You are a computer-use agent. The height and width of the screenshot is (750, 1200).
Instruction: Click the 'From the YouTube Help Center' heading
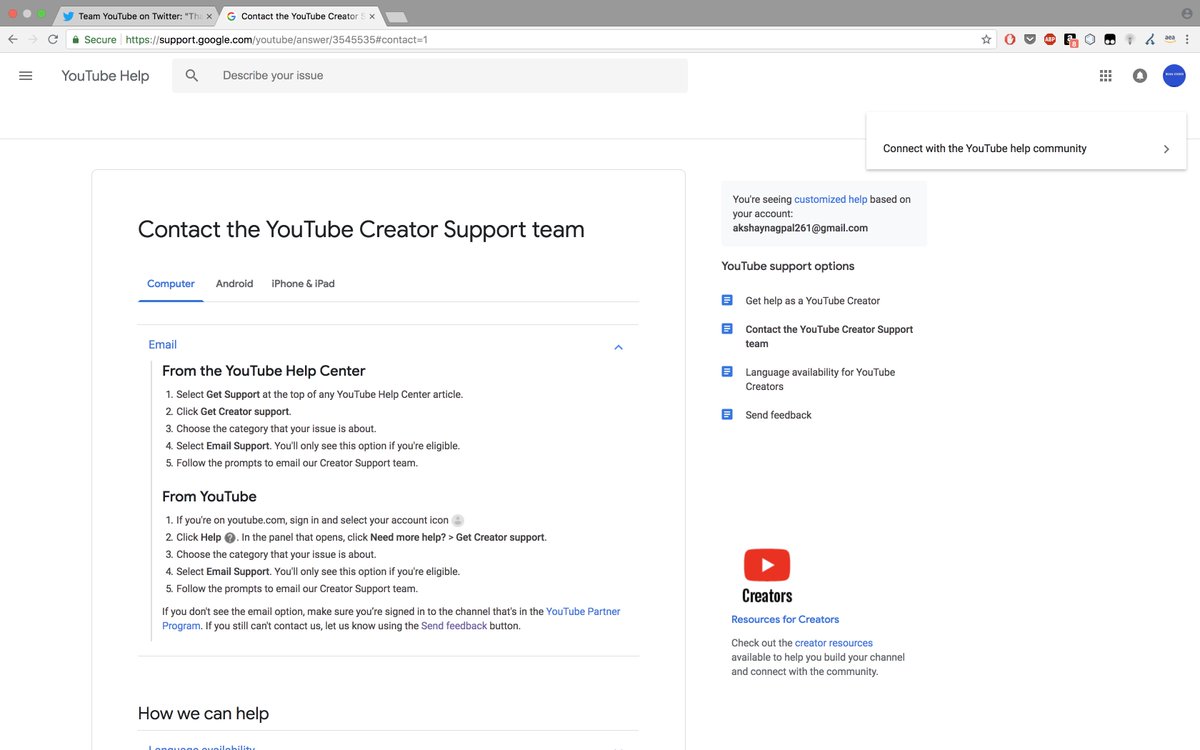point(264,371)
